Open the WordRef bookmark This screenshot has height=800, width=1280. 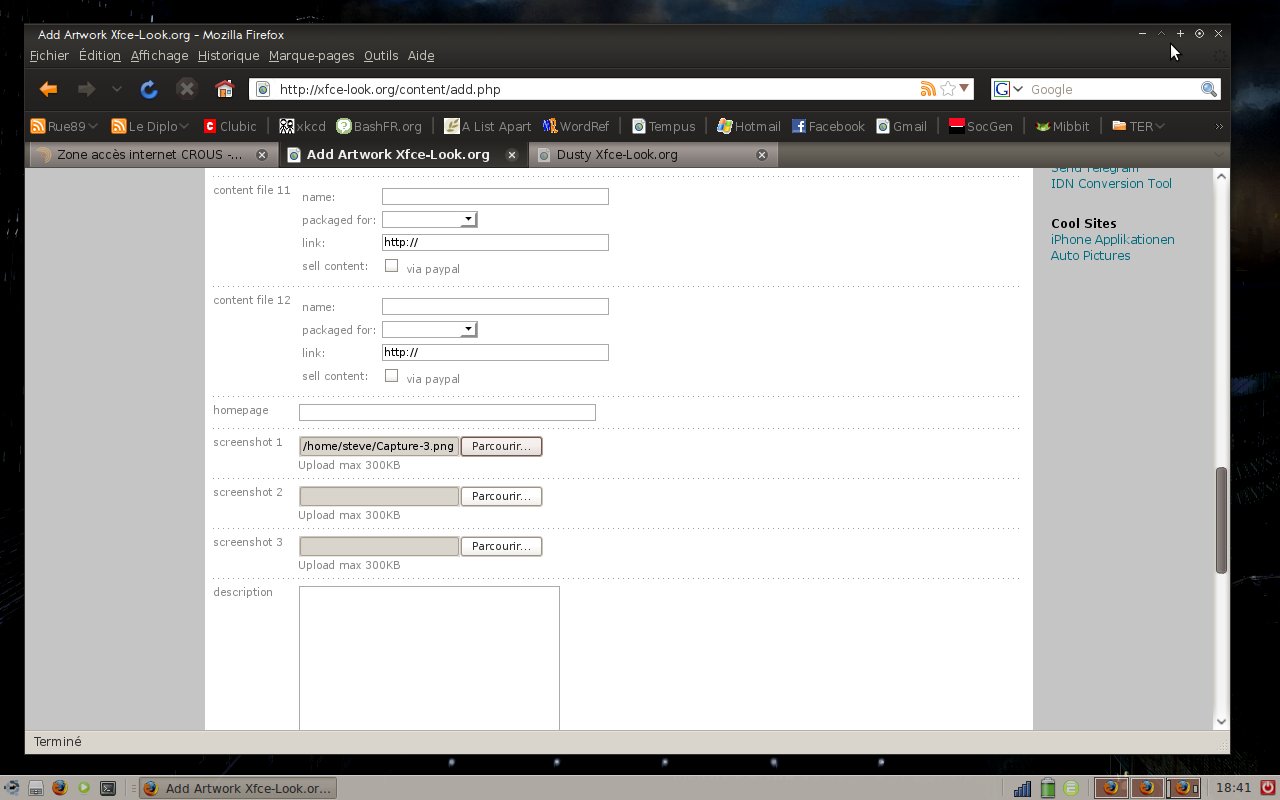click(576, 126)
